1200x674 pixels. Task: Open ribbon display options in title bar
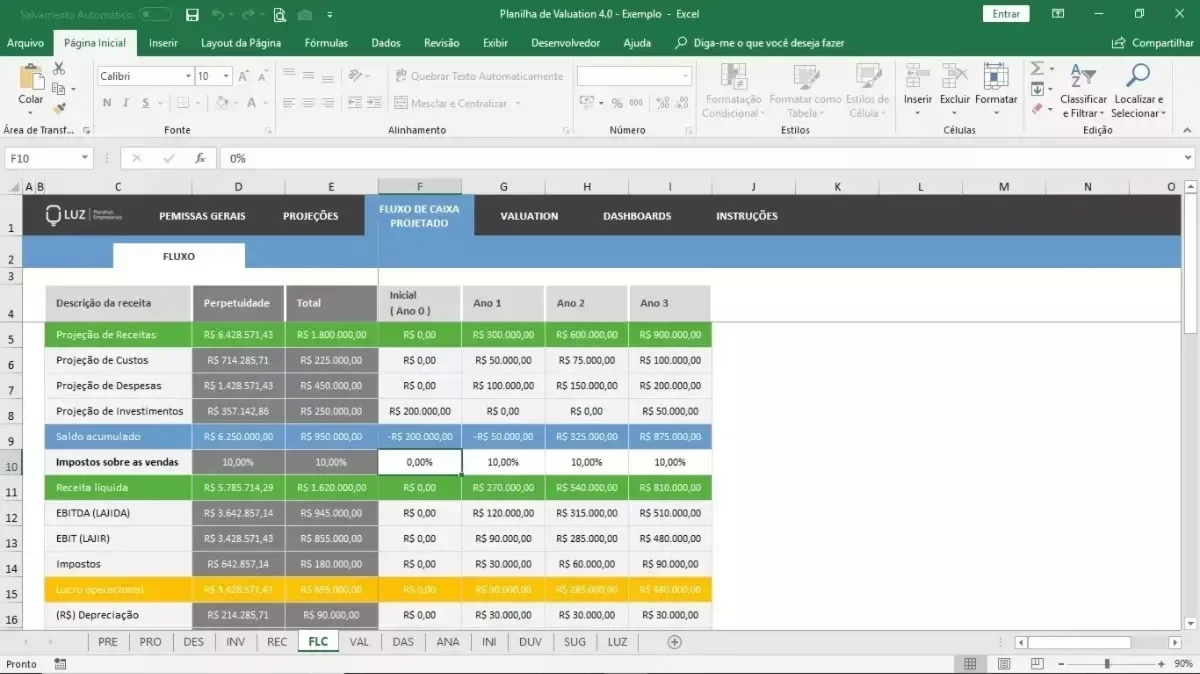click(x=1058, y=14)
